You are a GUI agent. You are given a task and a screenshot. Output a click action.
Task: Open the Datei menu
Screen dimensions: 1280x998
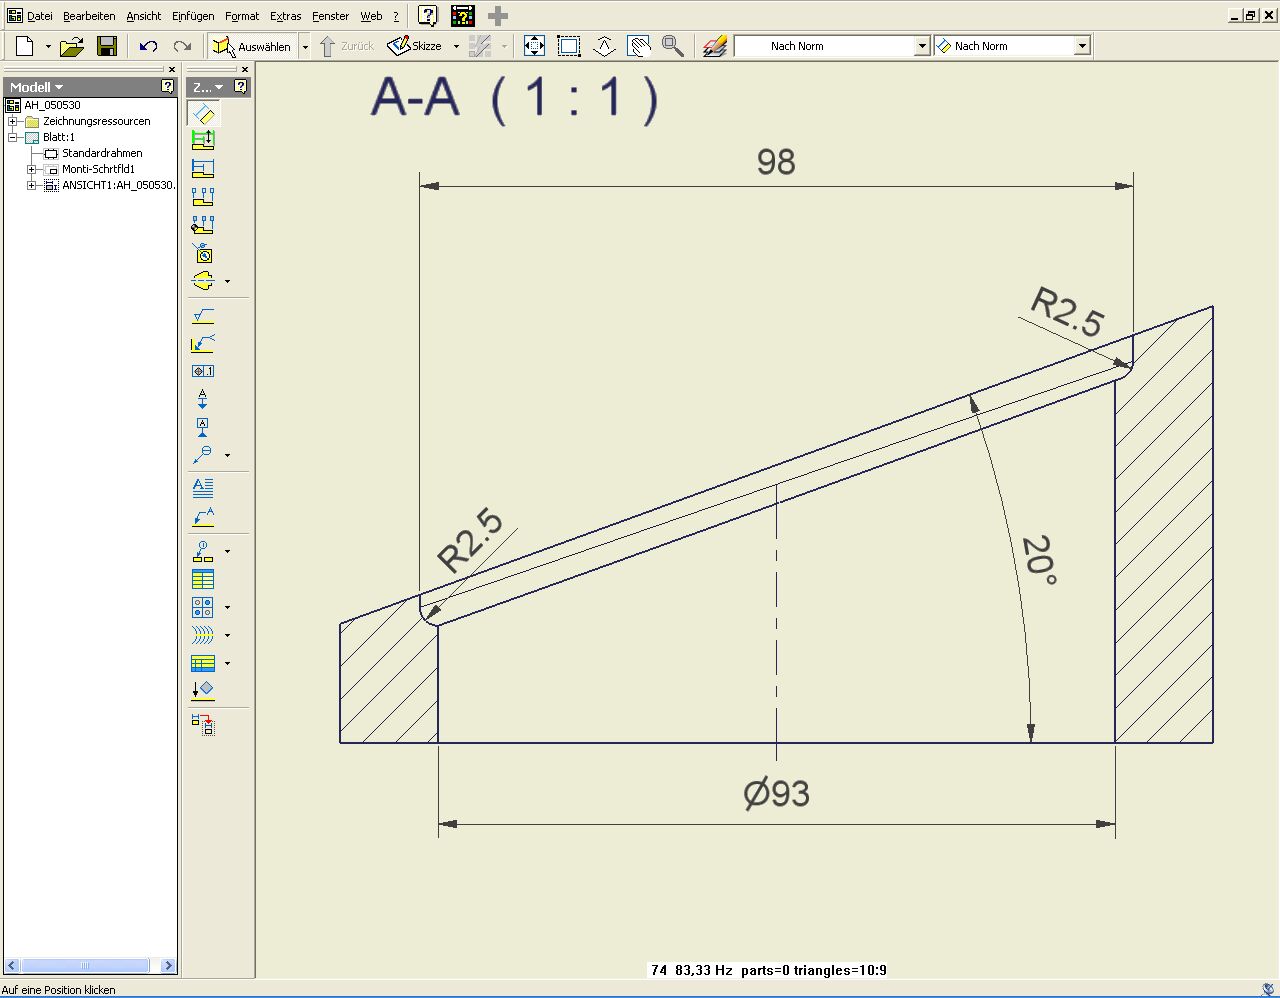coord(39,16)
